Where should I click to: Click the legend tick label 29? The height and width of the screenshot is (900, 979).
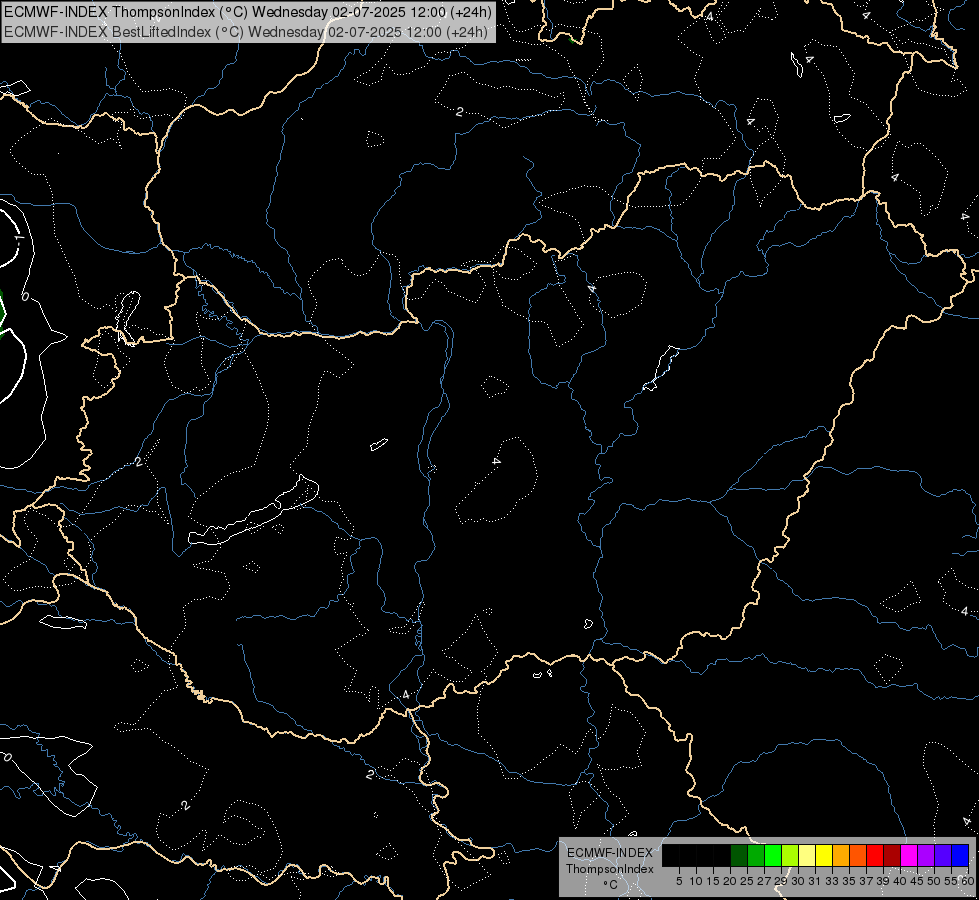pos(781,881)
